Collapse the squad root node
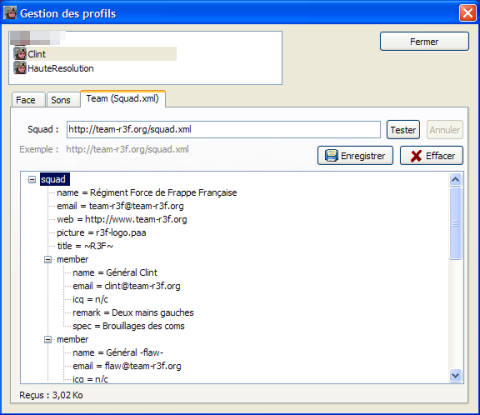 (x=32, y=180)
